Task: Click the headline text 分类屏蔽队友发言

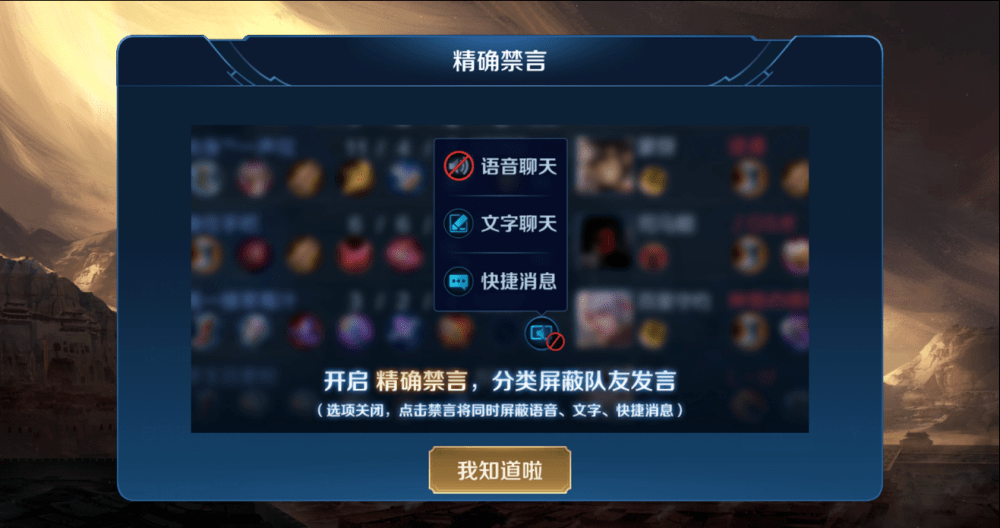Action: click(584, 381)
